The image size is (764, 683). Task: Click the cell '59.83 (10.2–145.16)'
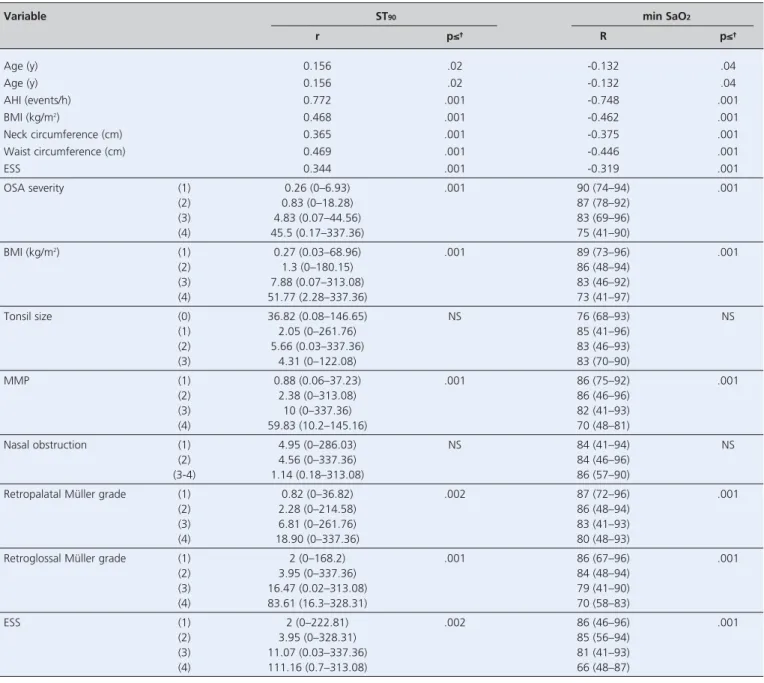coord(317,426)
